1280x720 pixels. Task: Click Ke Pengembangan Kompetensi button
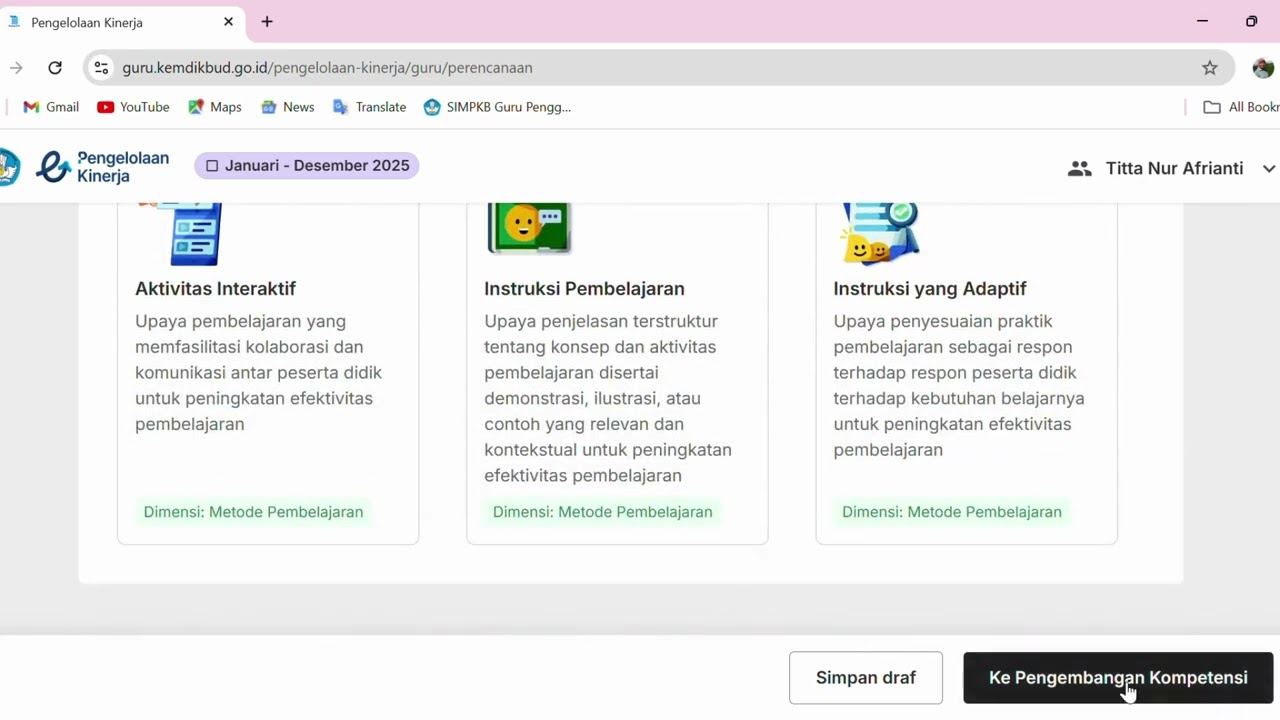(1118, 678)
